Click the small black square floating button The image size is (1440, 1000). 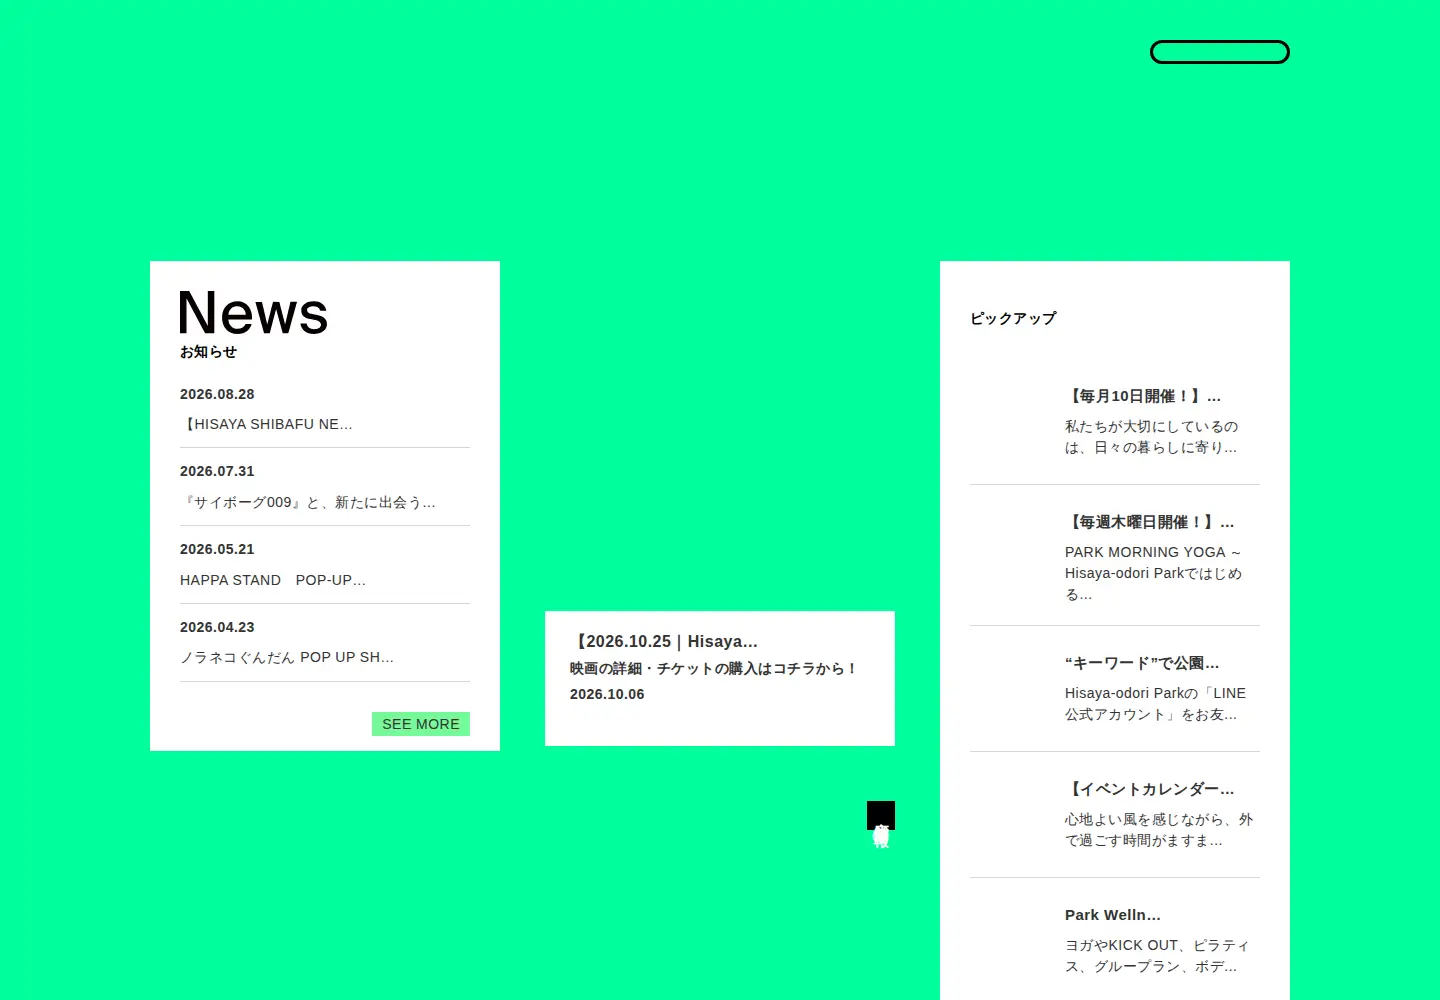click(x=881, y=816)
